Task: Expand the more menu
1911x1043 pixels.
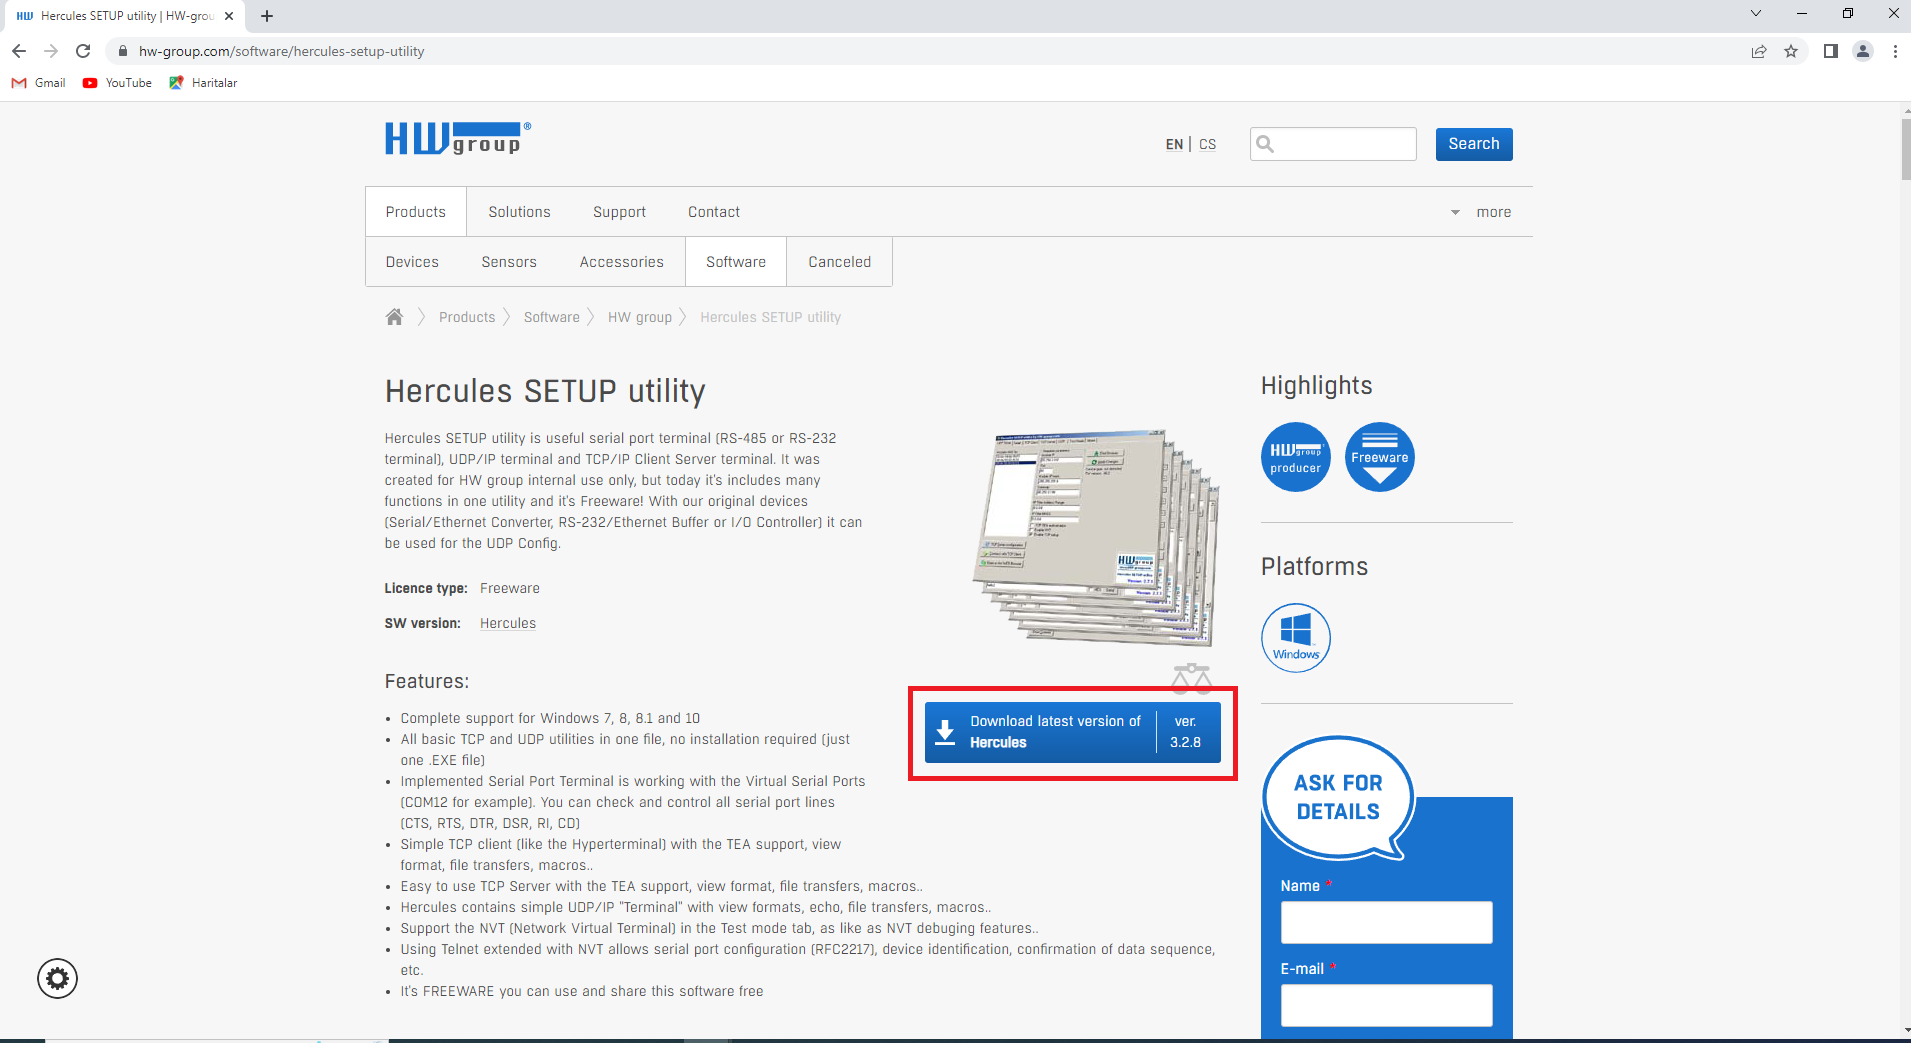Action: [x=1482, y=212]
